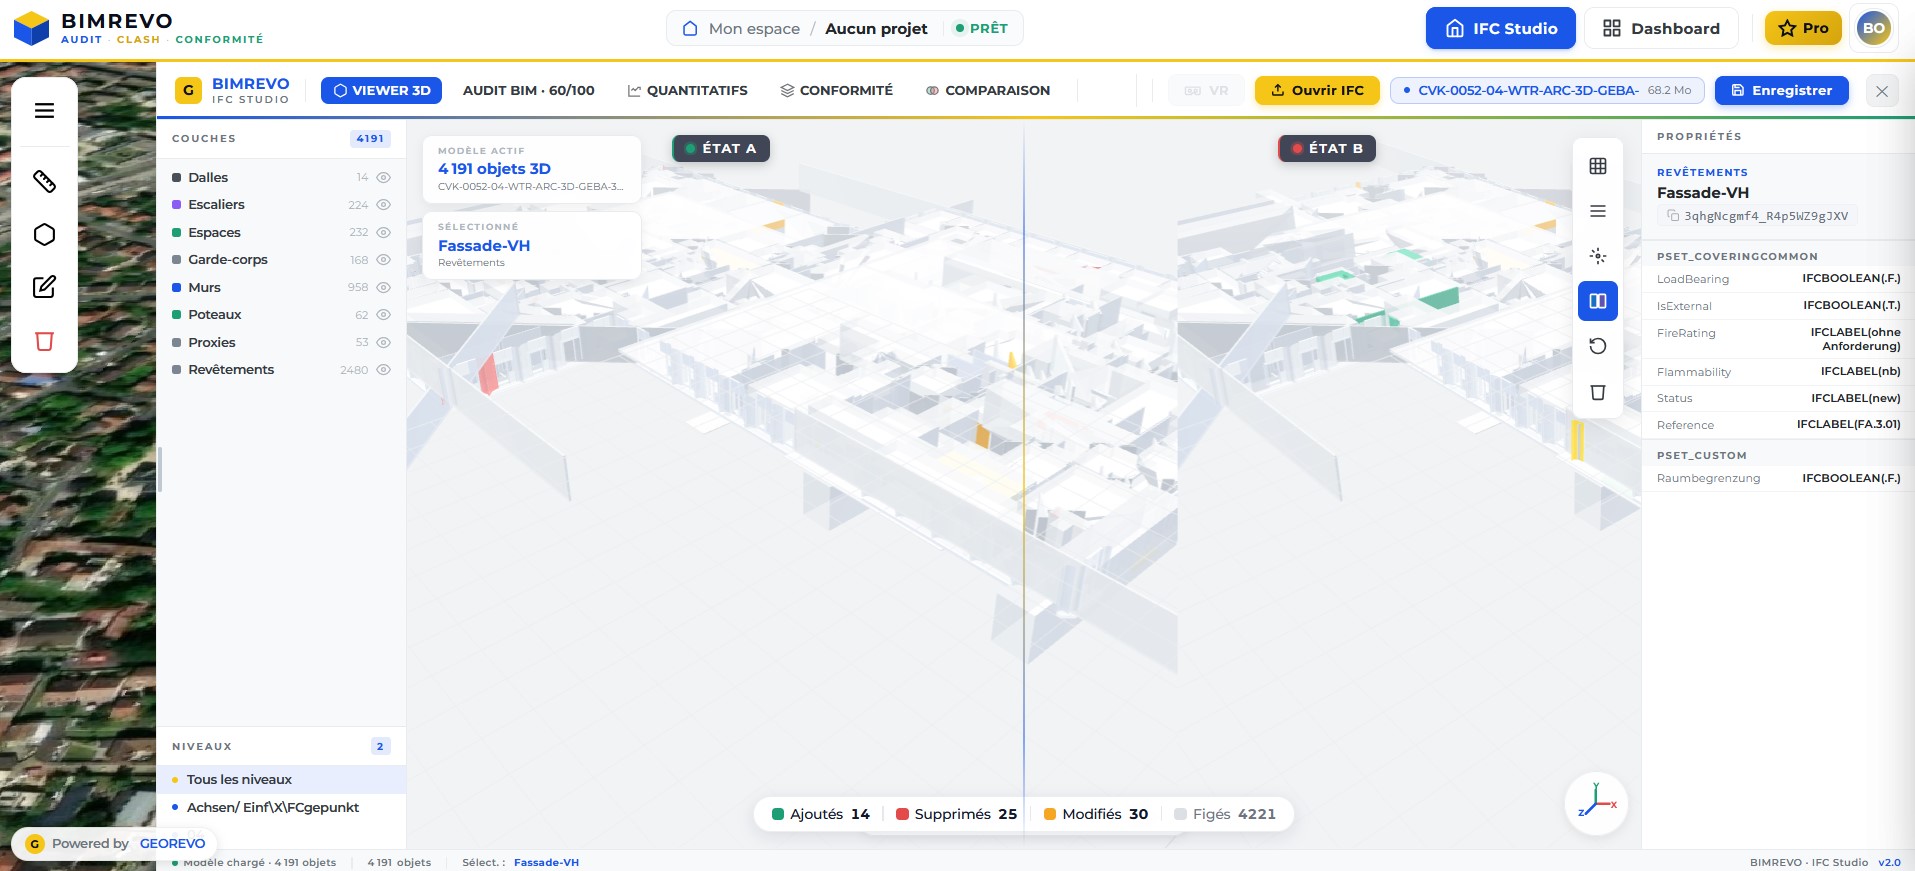
Task: Click Mon espace breadcrumb
Action: [754, 28]
